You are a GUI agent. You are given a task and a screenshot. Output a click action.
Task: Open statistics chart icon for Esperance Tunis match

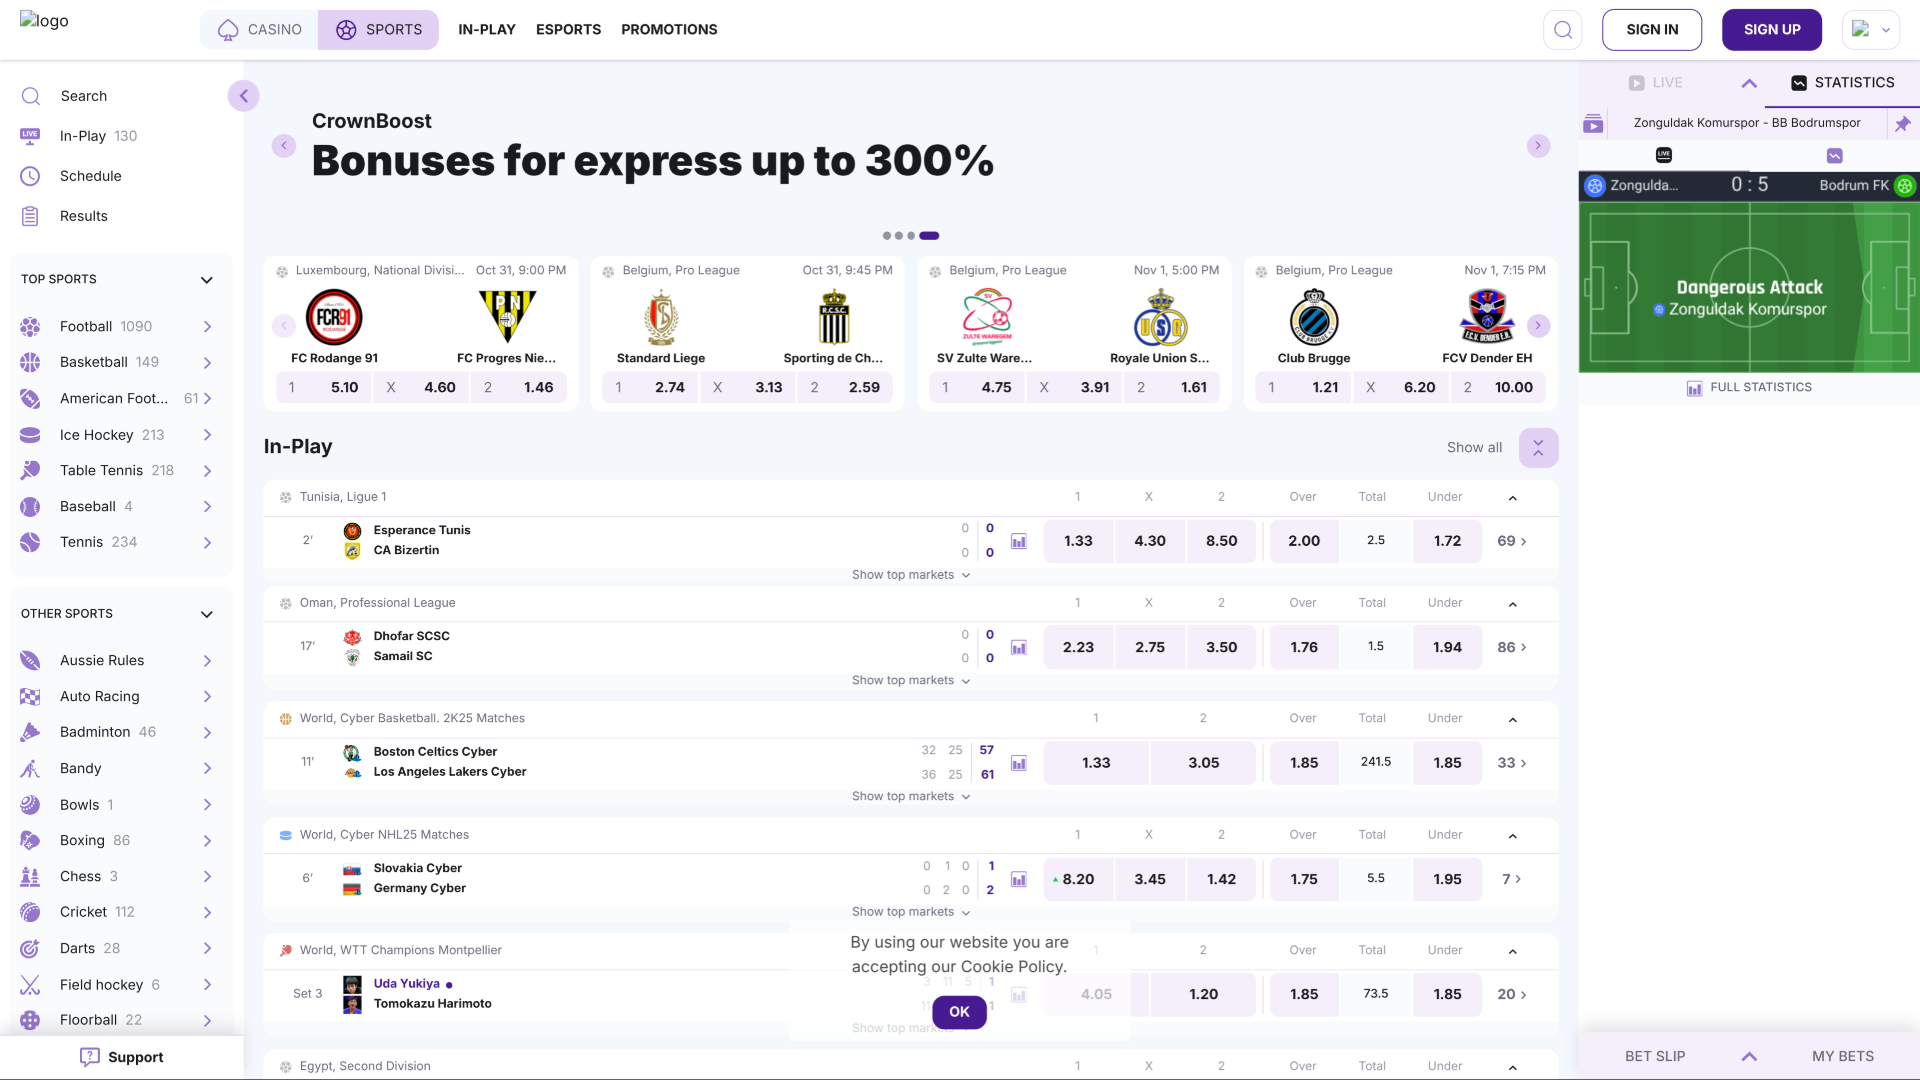tap(1019, 541)
